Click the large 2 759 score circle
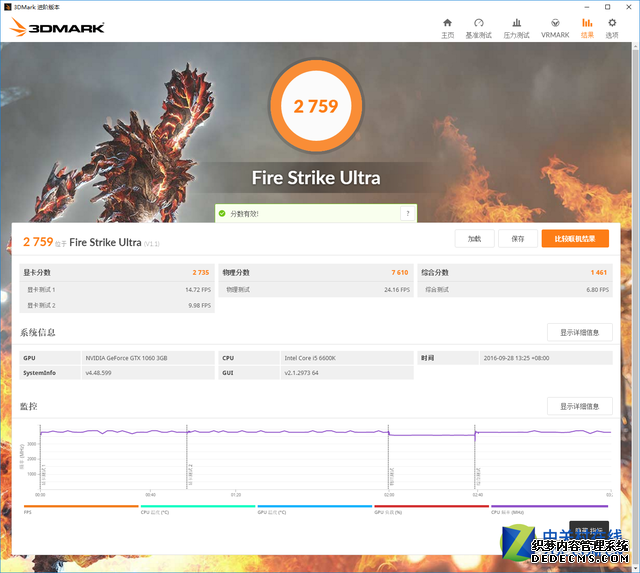This screenshot has height=573, width=640. tap(316, 106)
